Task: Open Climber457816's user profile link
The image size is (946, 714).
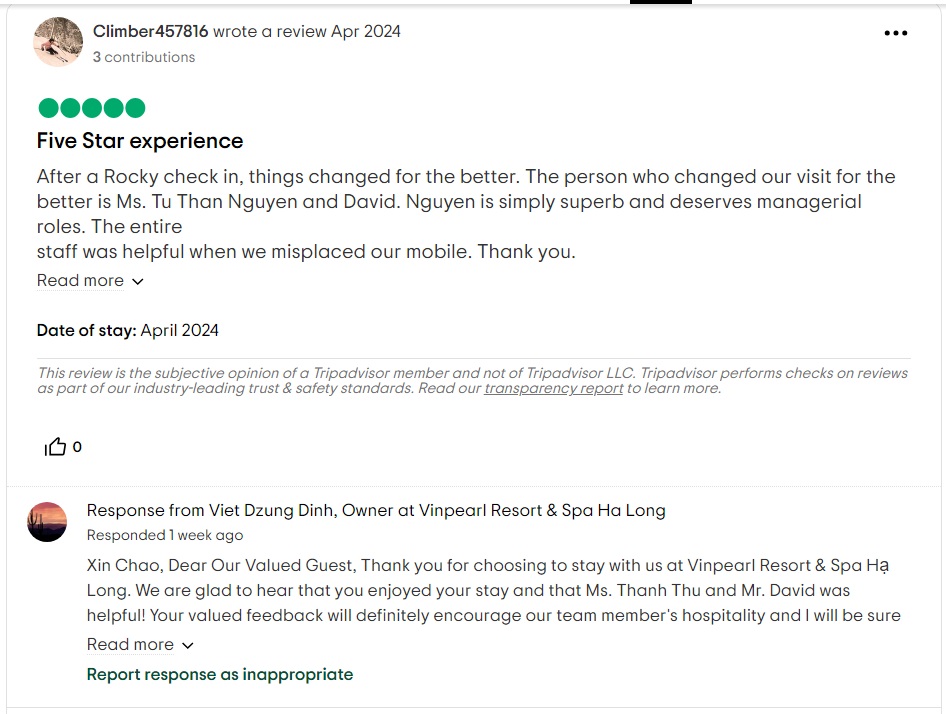Action: coord(150,31)
